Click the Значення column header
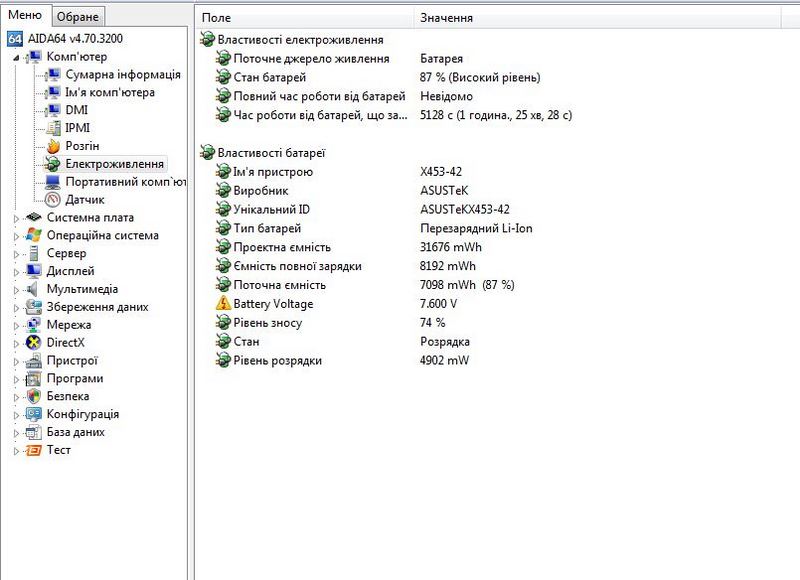The height and width of the screenshot is (580, 800). pos(447,18)
